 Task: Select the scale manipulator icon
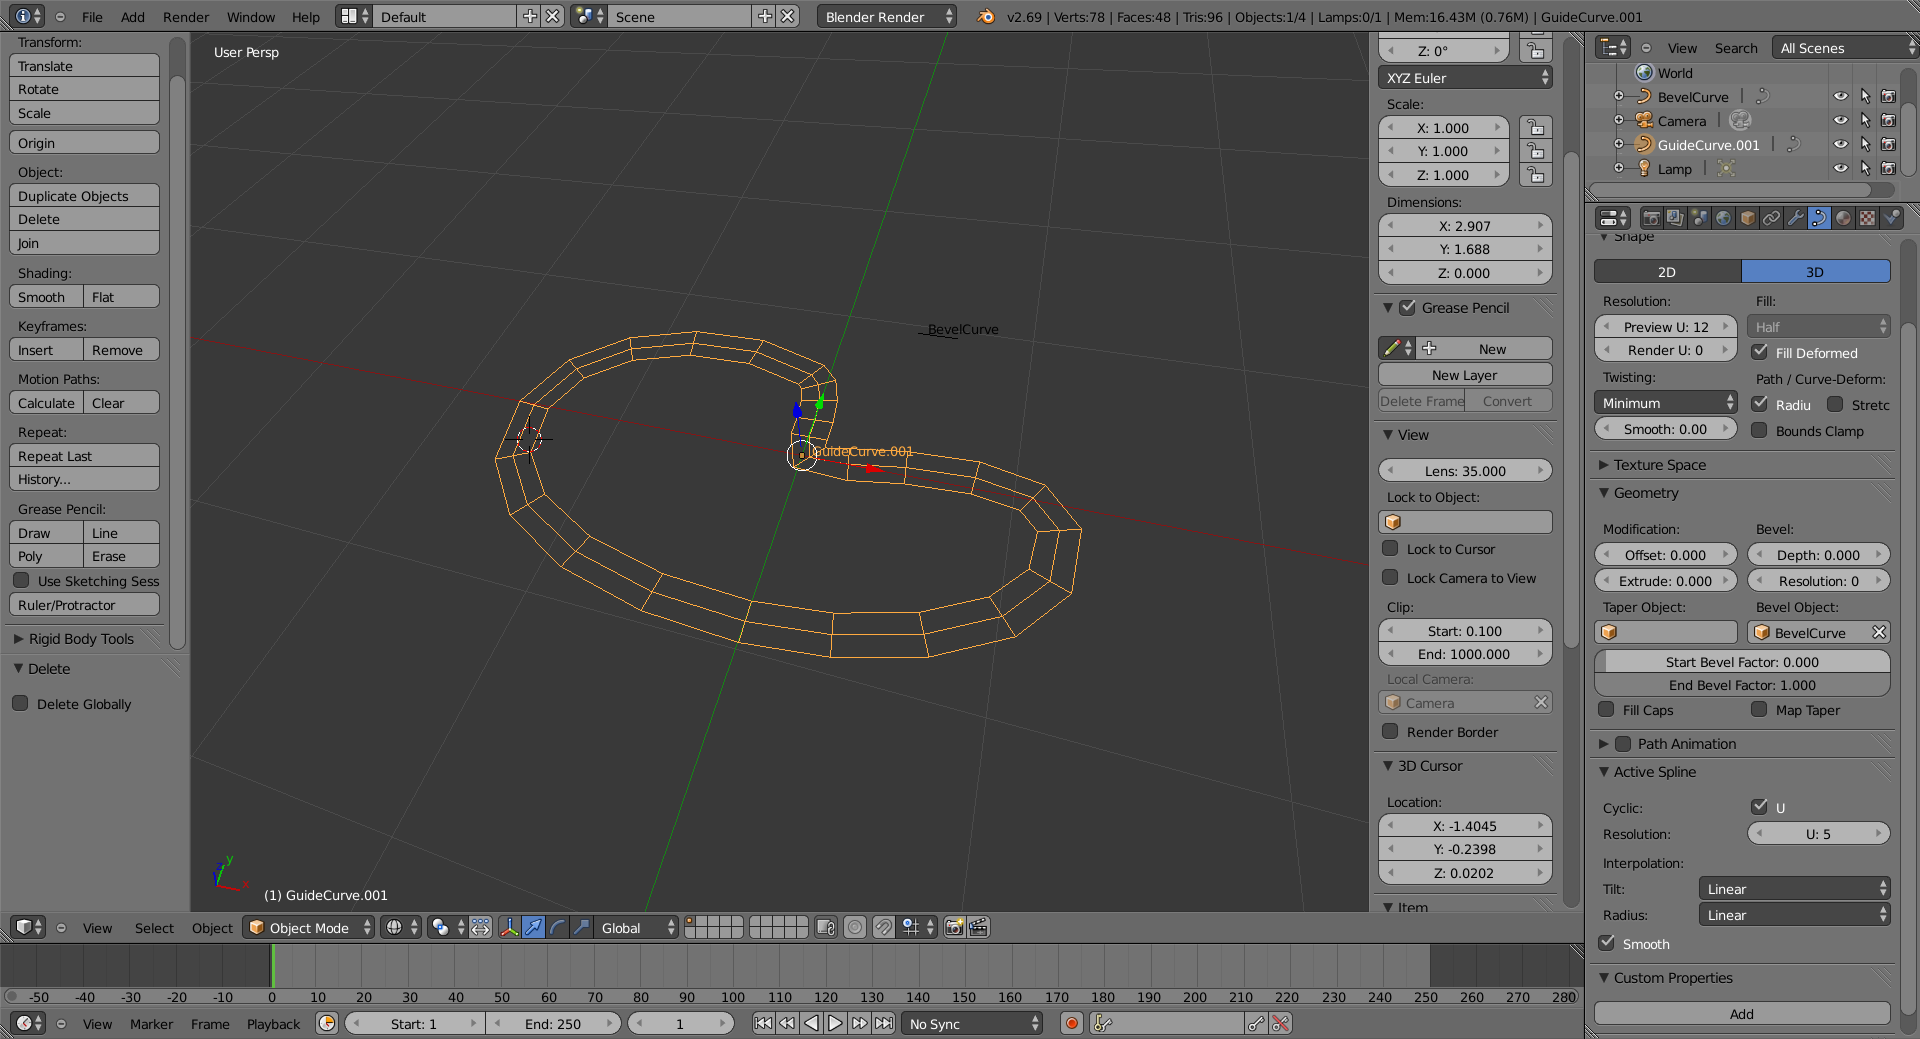pyautogui.click(x=582, y=927)
